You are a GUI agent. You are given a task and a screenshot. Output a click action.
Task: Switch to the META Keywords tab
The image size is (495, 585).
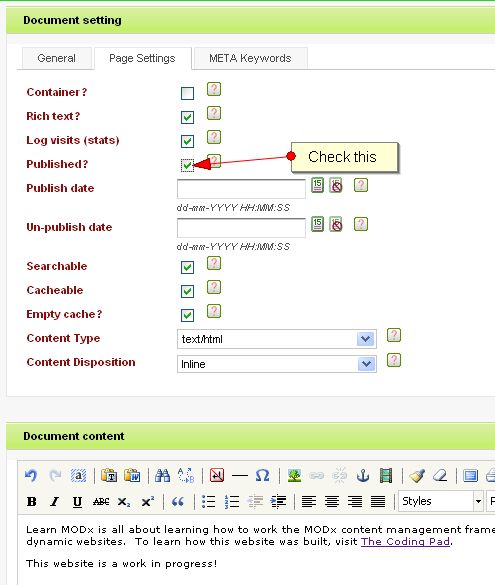[x=250, y=58]
